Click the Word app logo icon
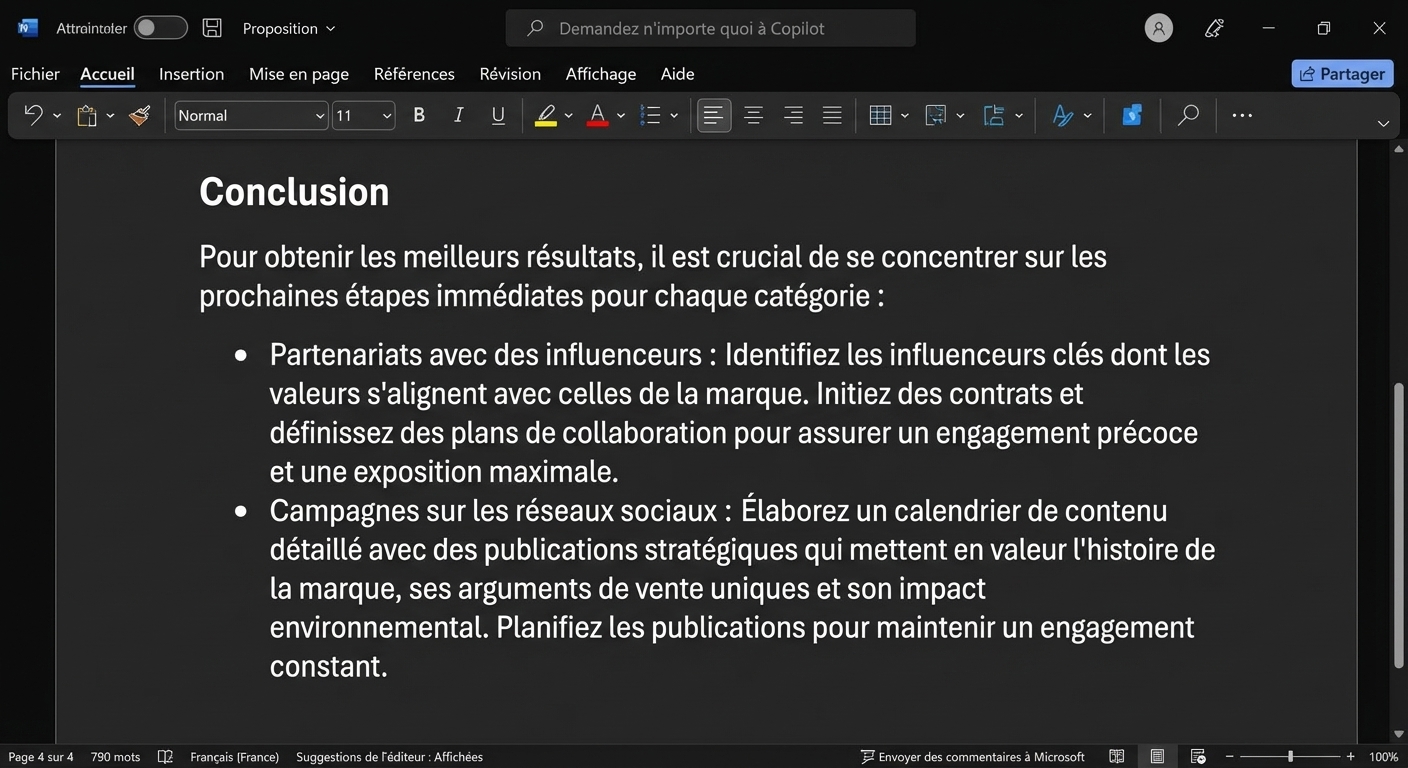Screen dimensions: 1408x768 27,28
